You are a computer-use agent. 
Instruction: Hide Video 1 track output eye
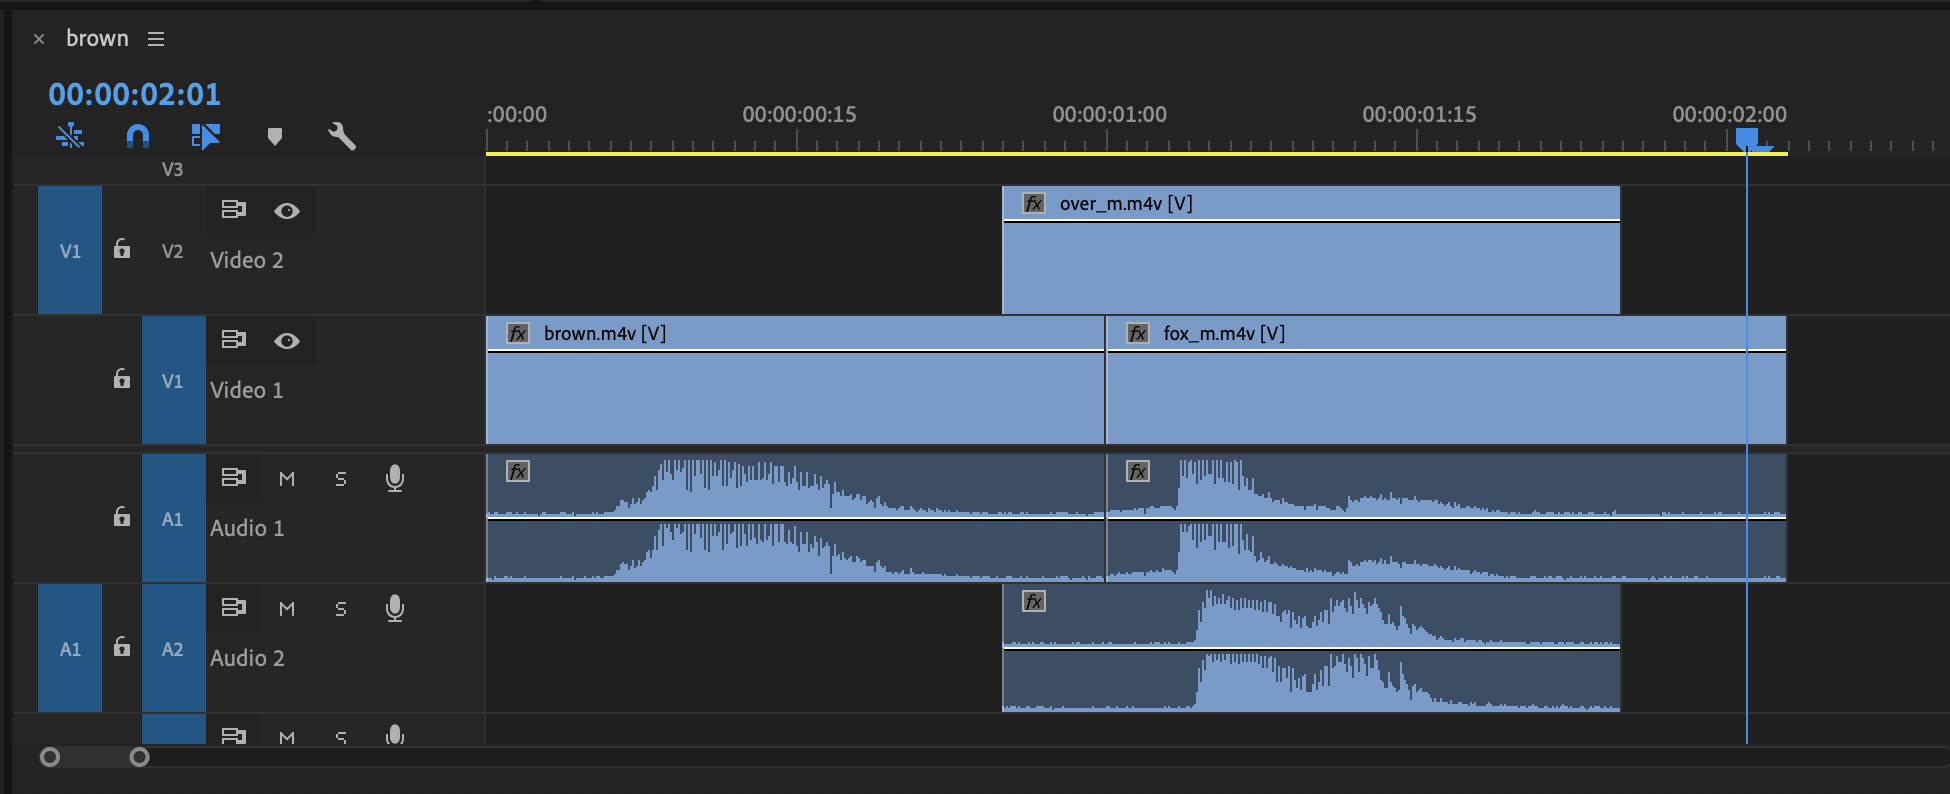[x=287, y=341]
